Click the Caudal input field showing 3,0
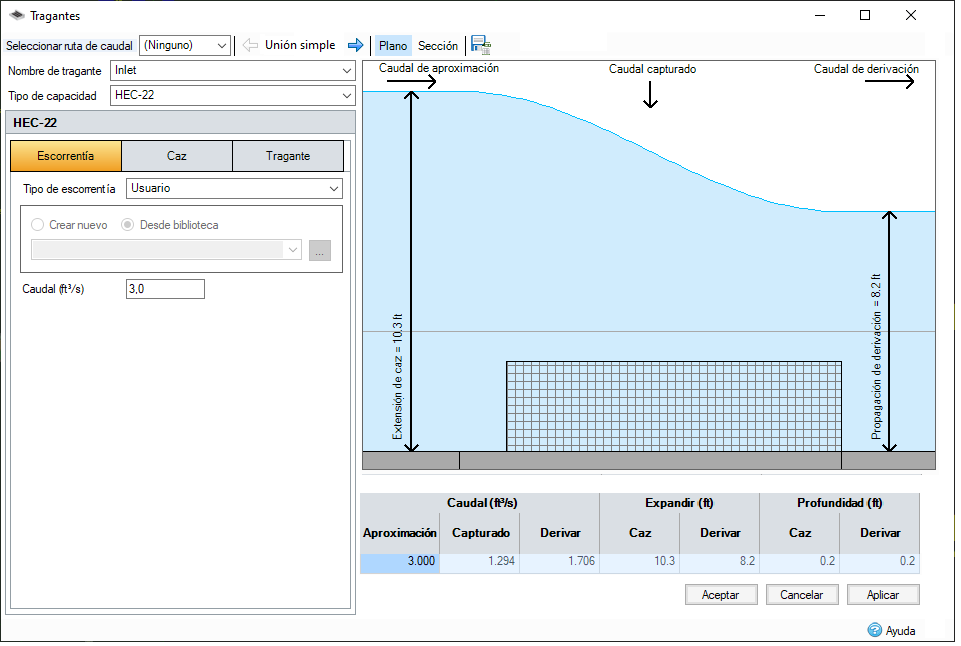This screenshot has height=646, width=961. (x=165, y=289)
